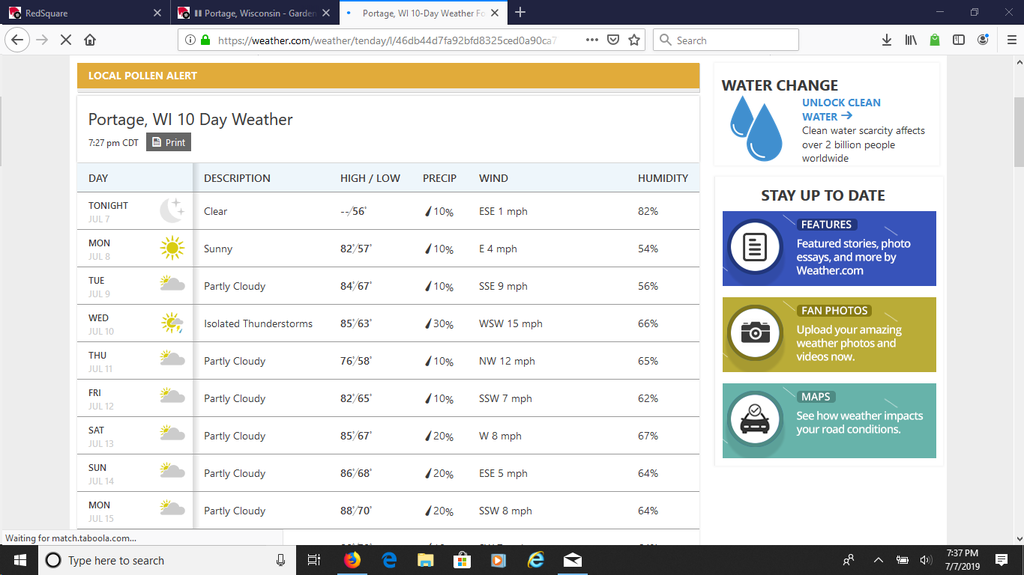1024x575 pixels.
Task: Select the Portage 10-Day Weather tab
Action: 423,12
